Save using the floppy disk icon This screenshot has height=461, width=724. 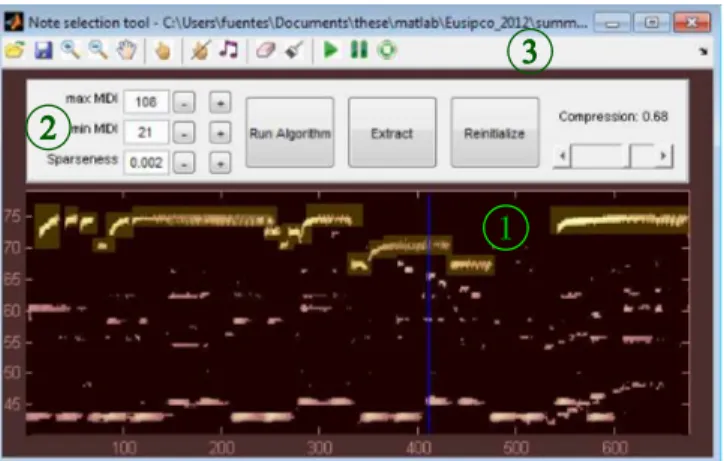43,50
